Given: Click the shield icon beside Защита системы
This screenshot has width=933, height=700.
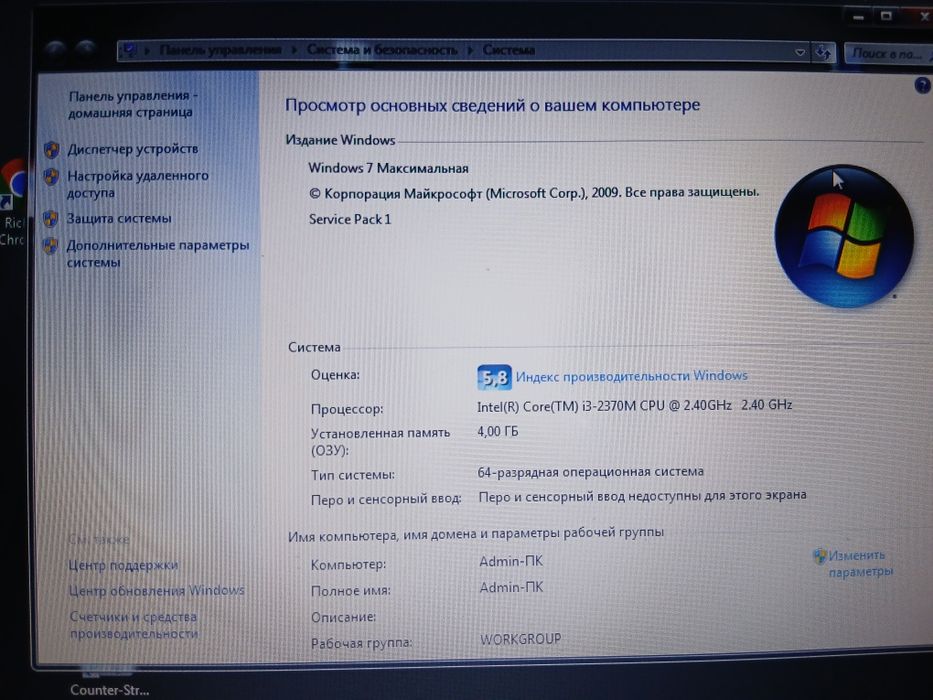Looking at the screenshot, I should (x=51, y=219).
